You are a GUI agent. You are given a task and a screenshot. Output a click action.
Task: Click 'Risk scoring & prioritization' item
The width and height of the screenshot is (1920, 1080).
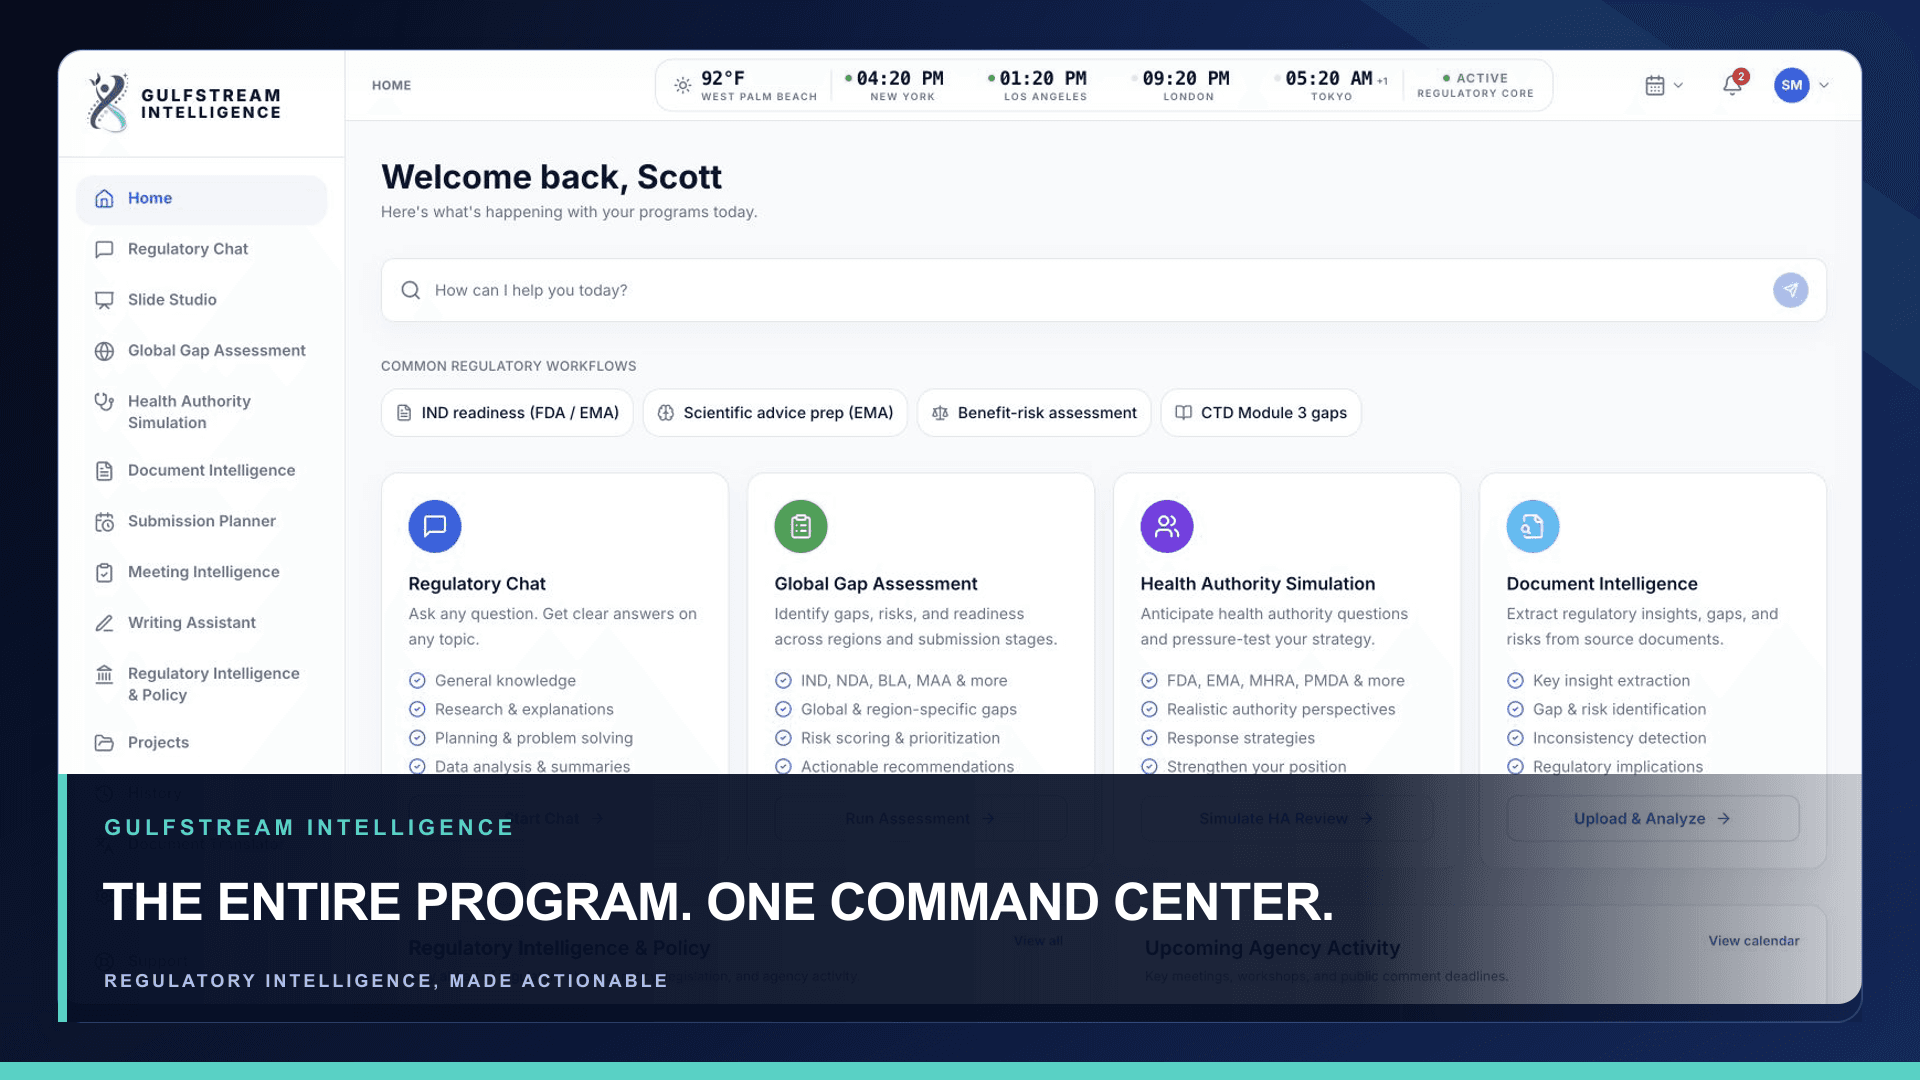coord(887,739)
